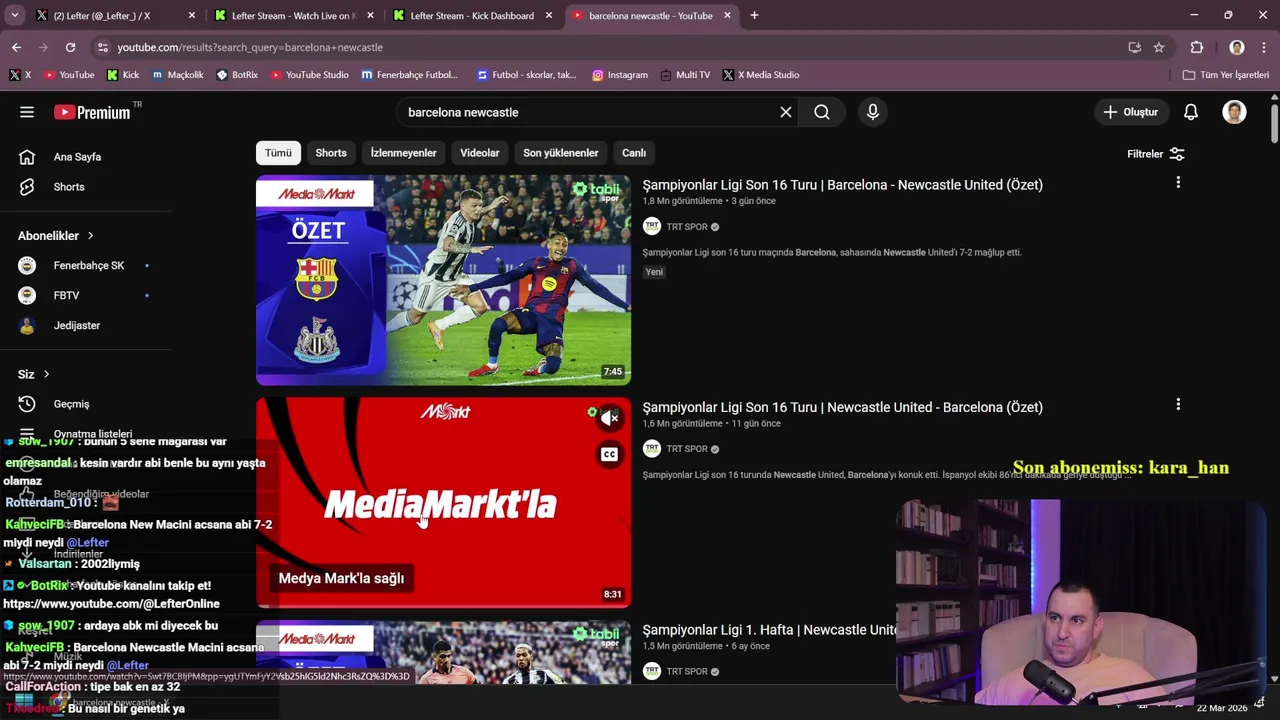1280x720 pixels.
Task: Select the Shorts filter chip
Action: point(331,153)
